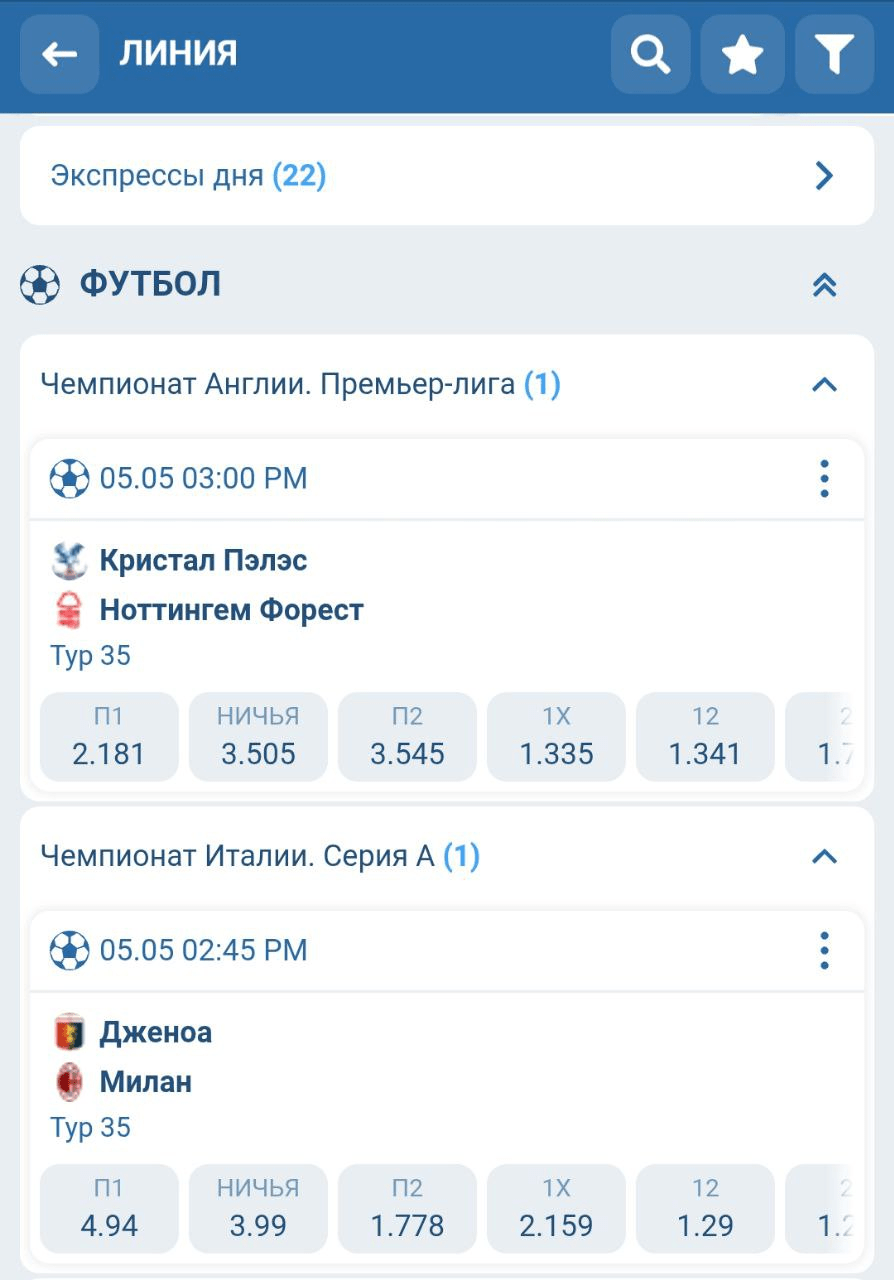This screenshot has width=894, height=1280.
Task: Select П1 odds 2.181 for Crystal Palace
Action: [109, 736]
